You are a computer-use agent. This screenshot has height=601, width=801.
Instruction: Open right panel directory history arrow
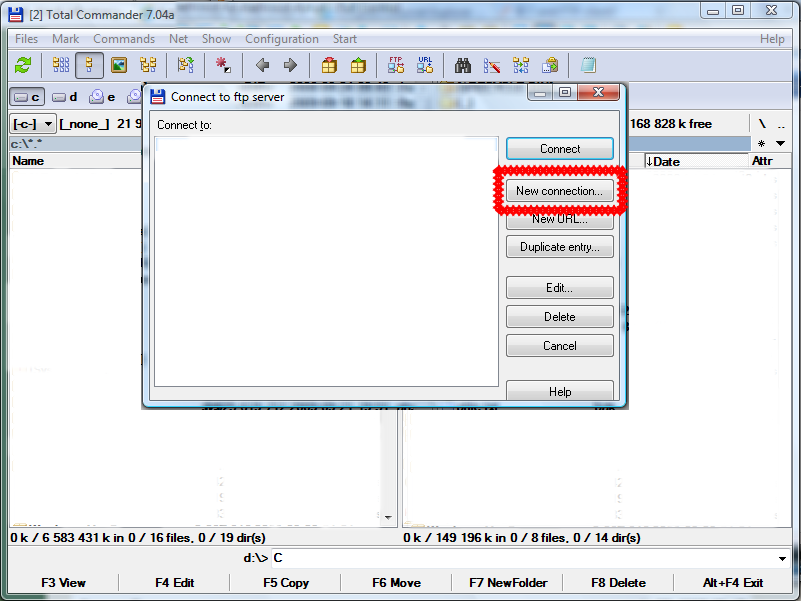[780, 143]
